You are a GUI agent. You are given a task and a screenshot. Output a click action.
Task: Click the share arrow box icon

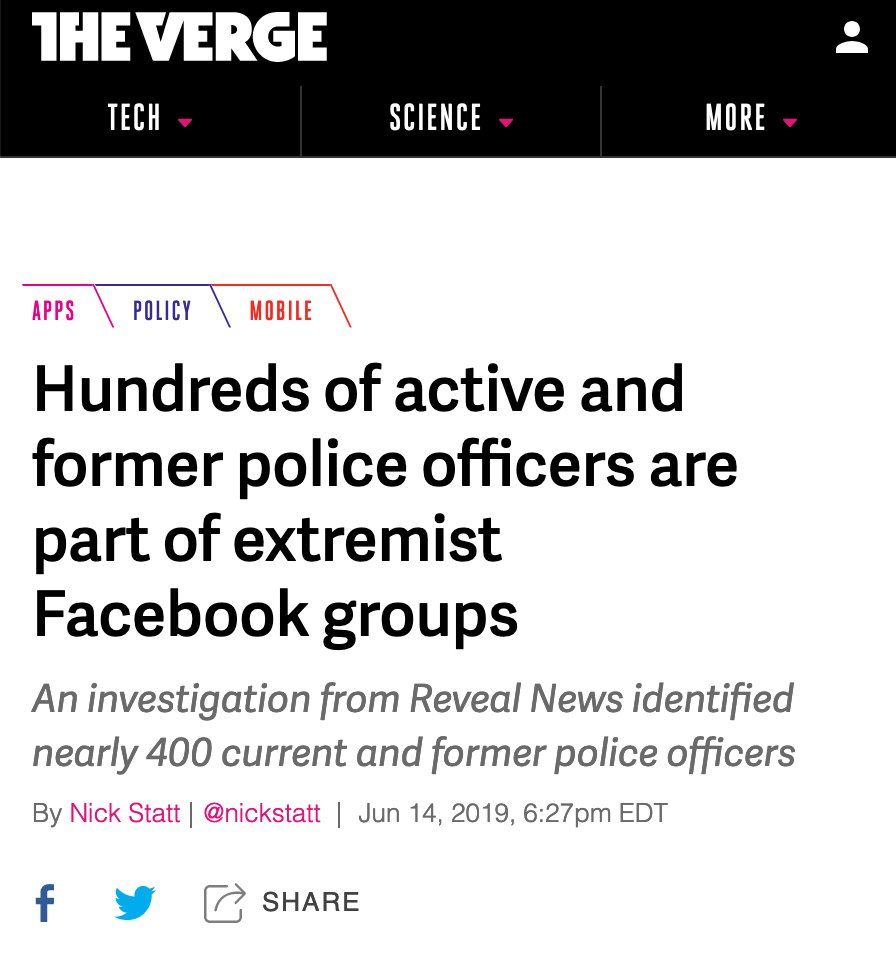tap(224, 902)
